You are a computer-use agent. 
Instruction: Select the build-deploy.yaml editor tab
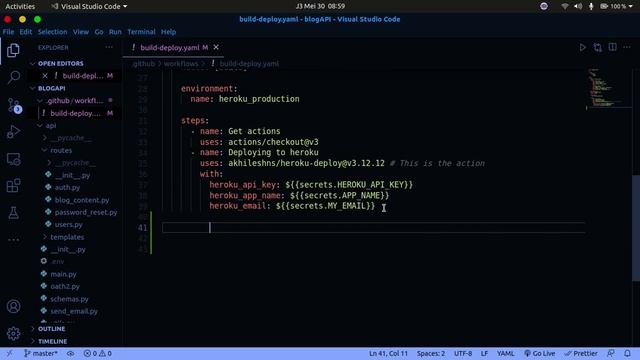(x=173, y=47)
